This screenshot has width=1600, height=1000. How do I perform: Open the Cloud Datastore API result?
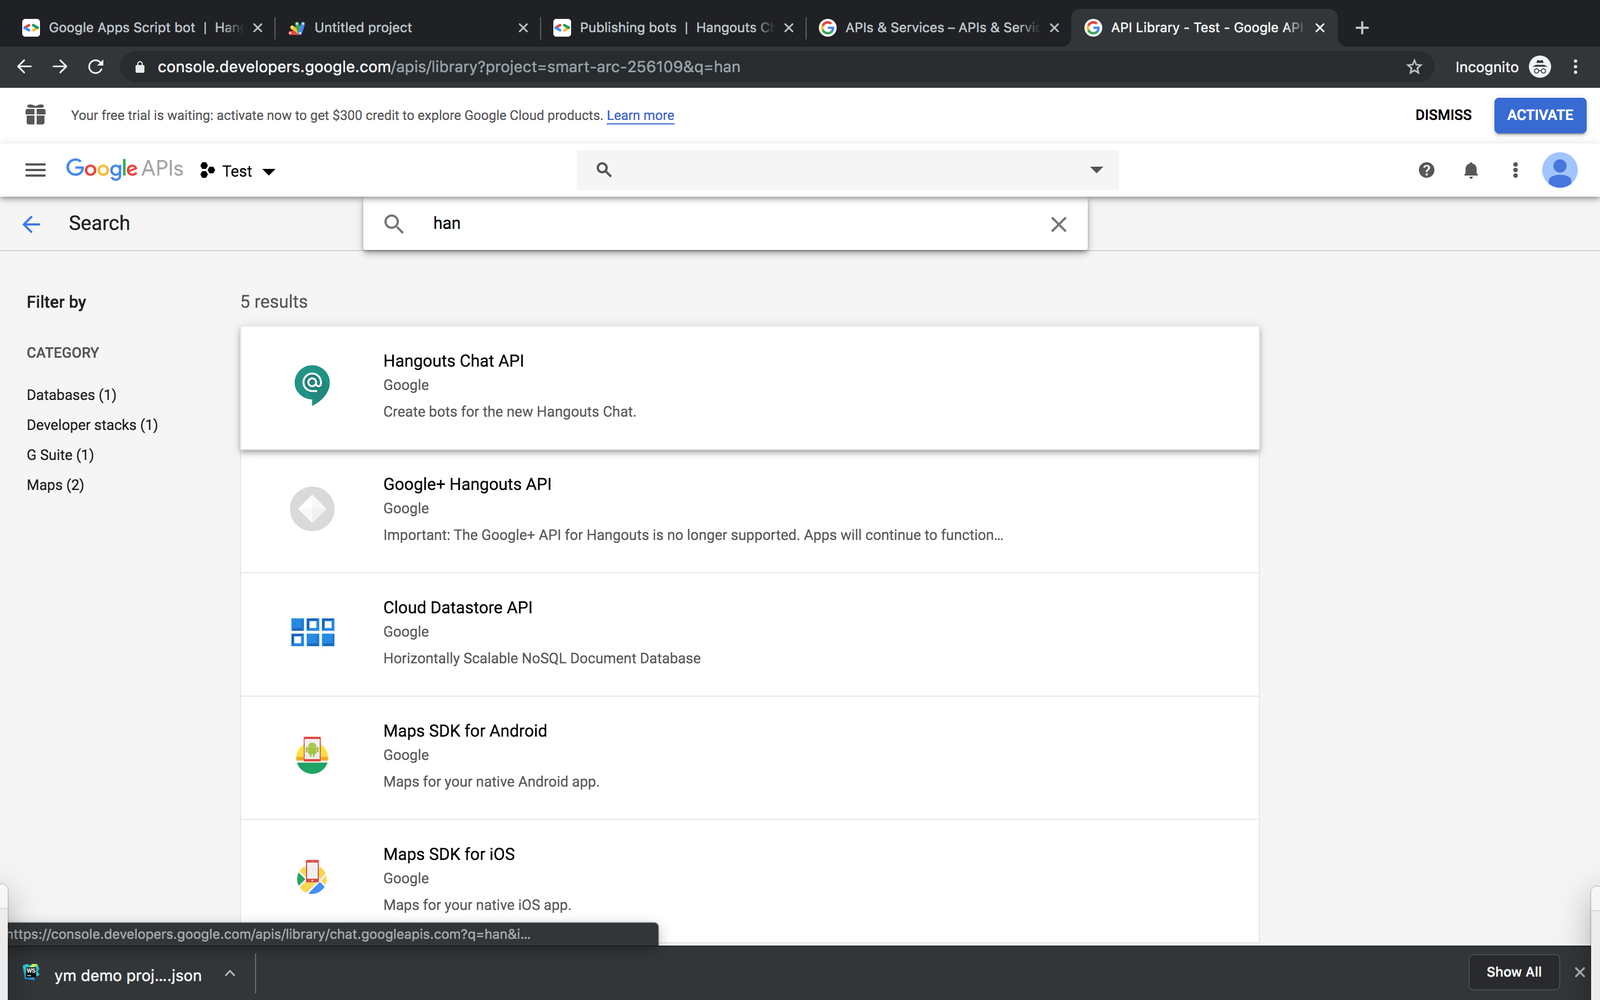(x=750, y=634)
